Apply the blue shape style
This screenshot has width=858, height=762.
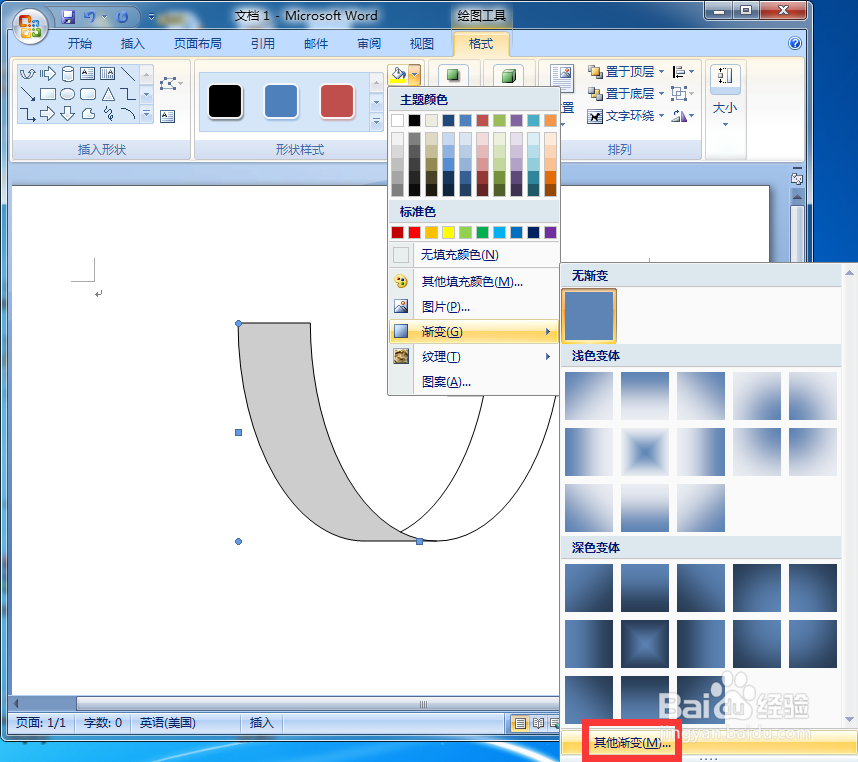point(281,101)
